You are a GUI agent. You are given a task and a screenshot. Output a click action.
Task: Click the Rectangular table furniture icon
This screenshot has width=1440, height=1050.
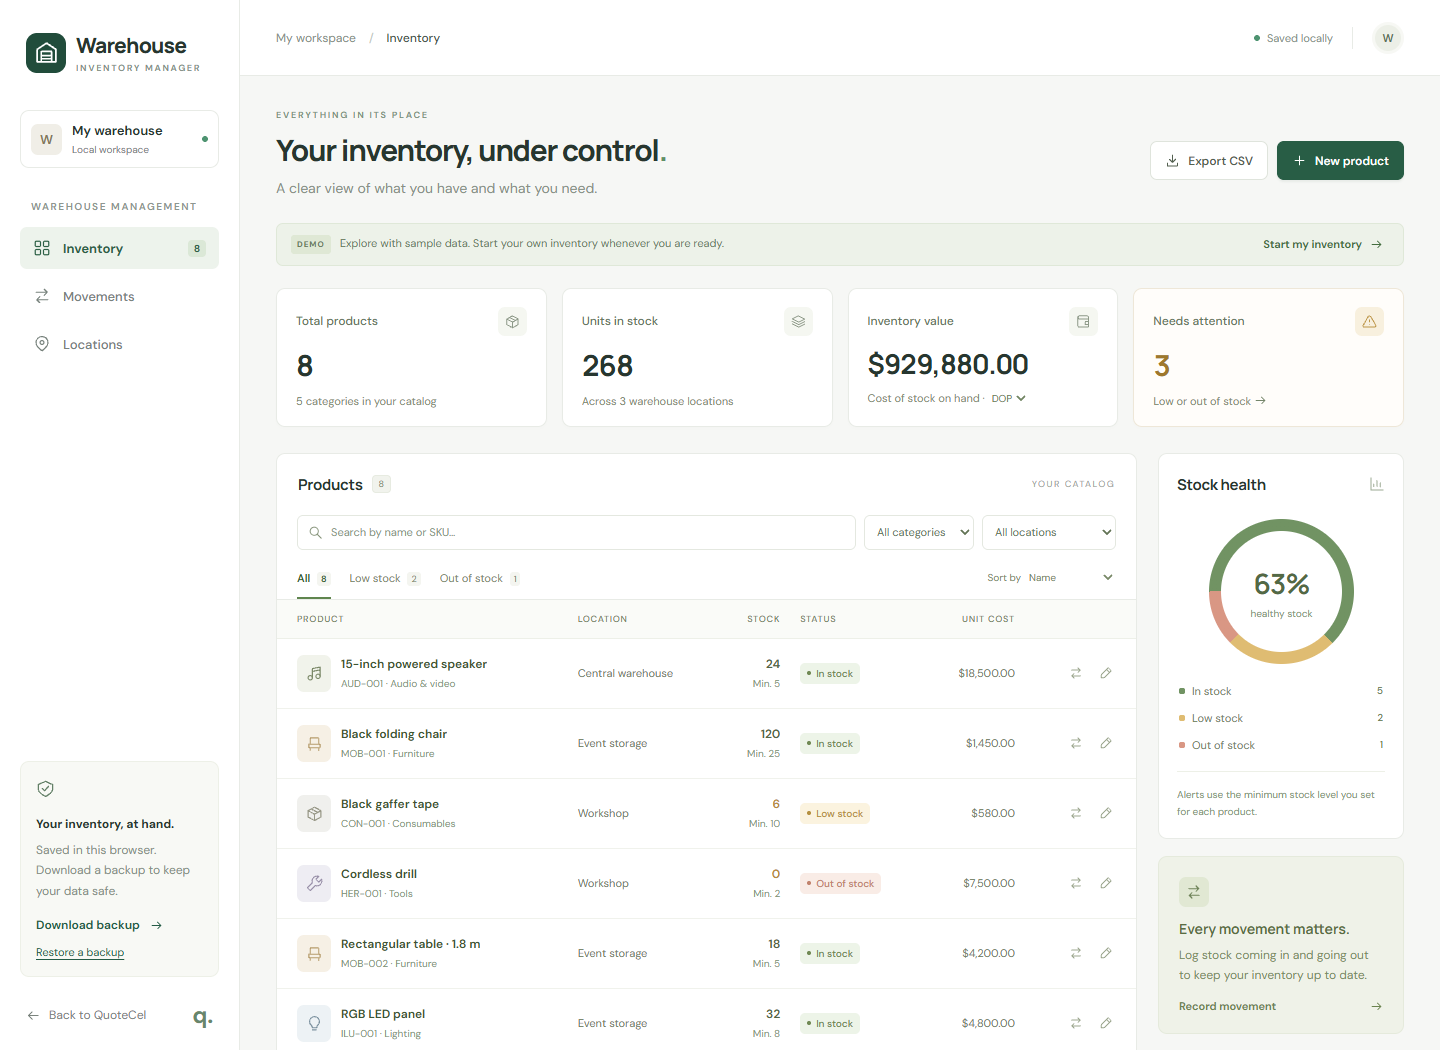click(314, 953)
